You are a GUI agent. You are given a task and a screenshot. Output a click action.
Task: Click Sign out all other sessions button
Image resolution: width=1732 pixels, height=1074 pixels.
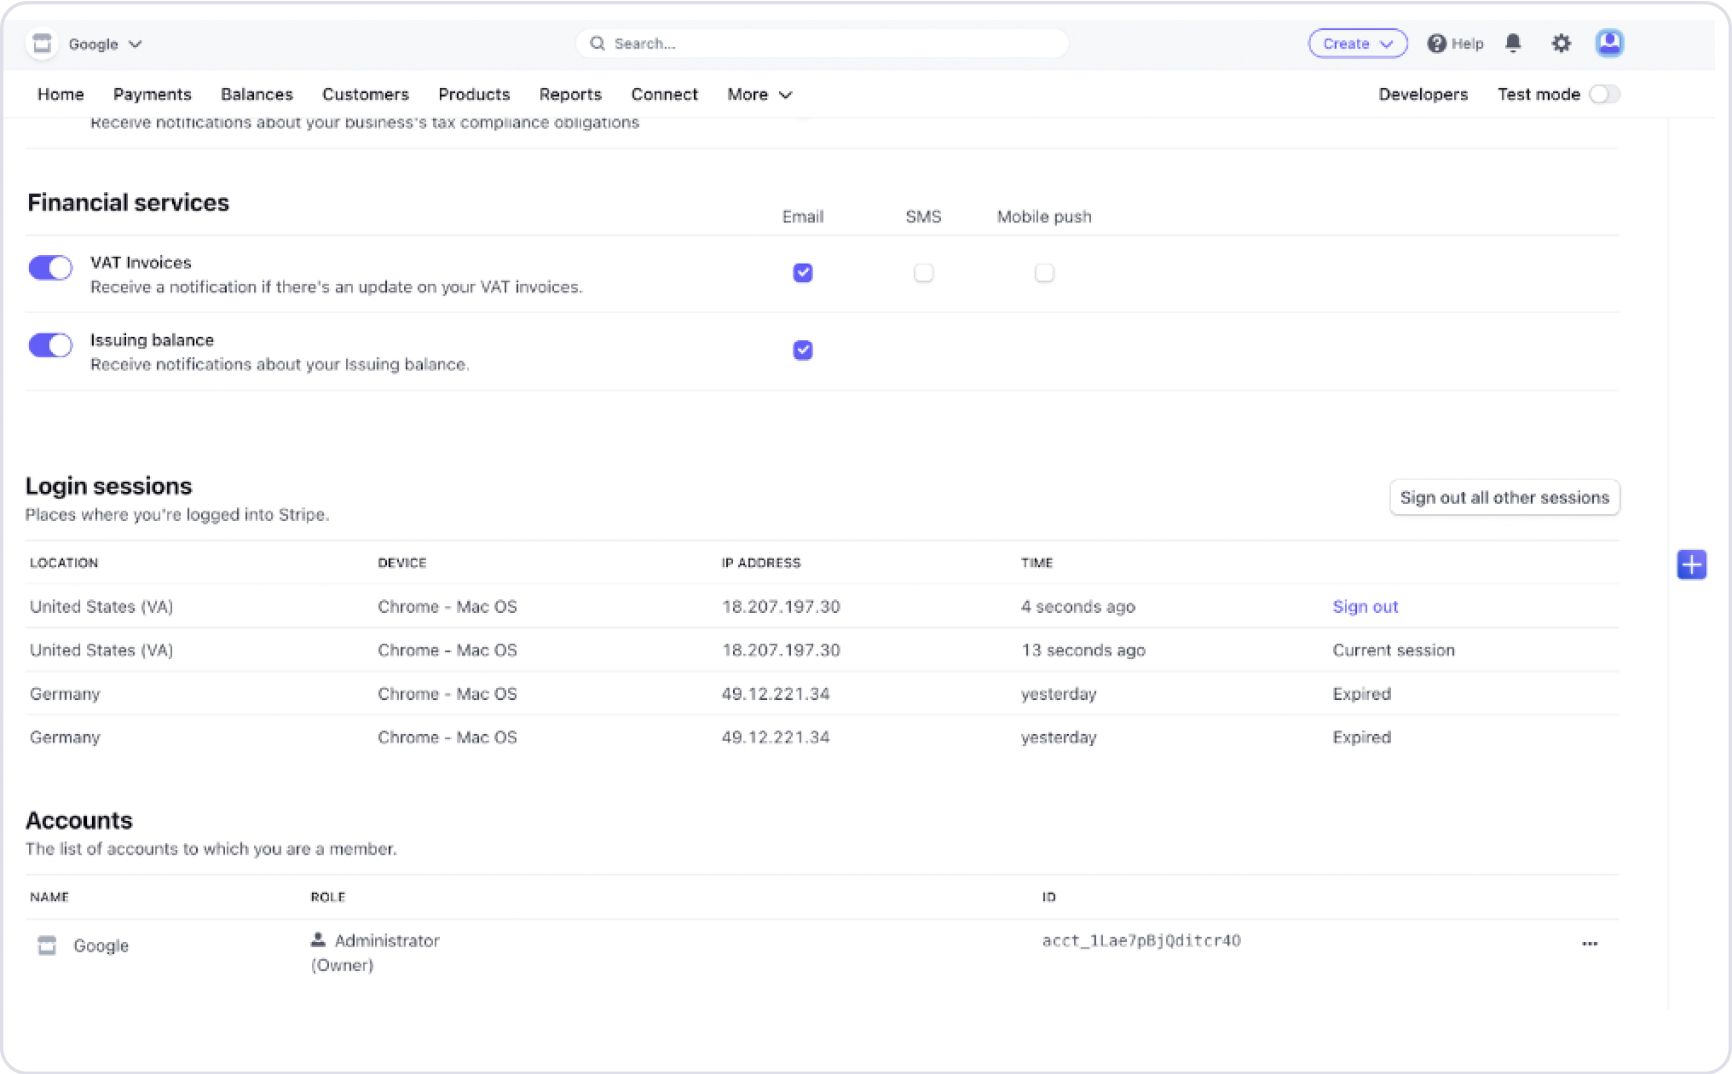tap(1504, 497)
